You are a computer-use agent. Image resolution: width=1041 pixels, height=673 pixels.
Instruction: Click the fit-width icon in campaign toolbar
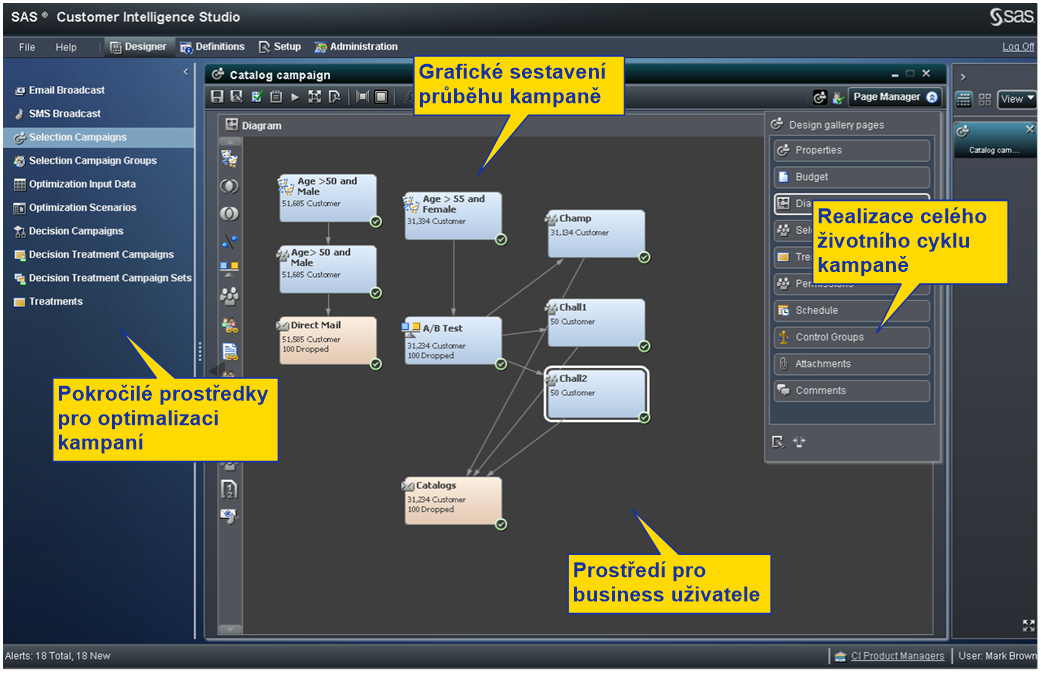(x=362, y=97)
